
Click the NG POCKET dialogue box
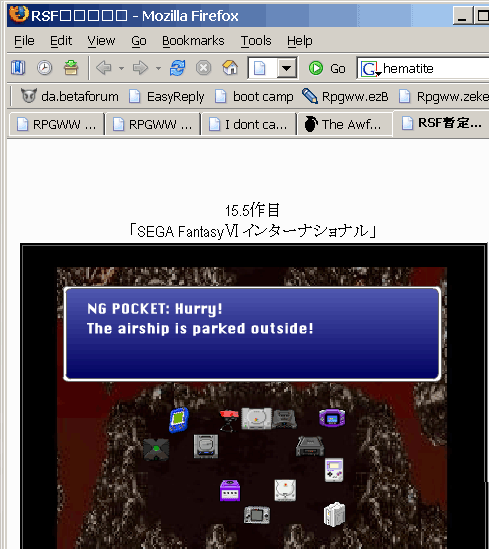tap(252, 334)
